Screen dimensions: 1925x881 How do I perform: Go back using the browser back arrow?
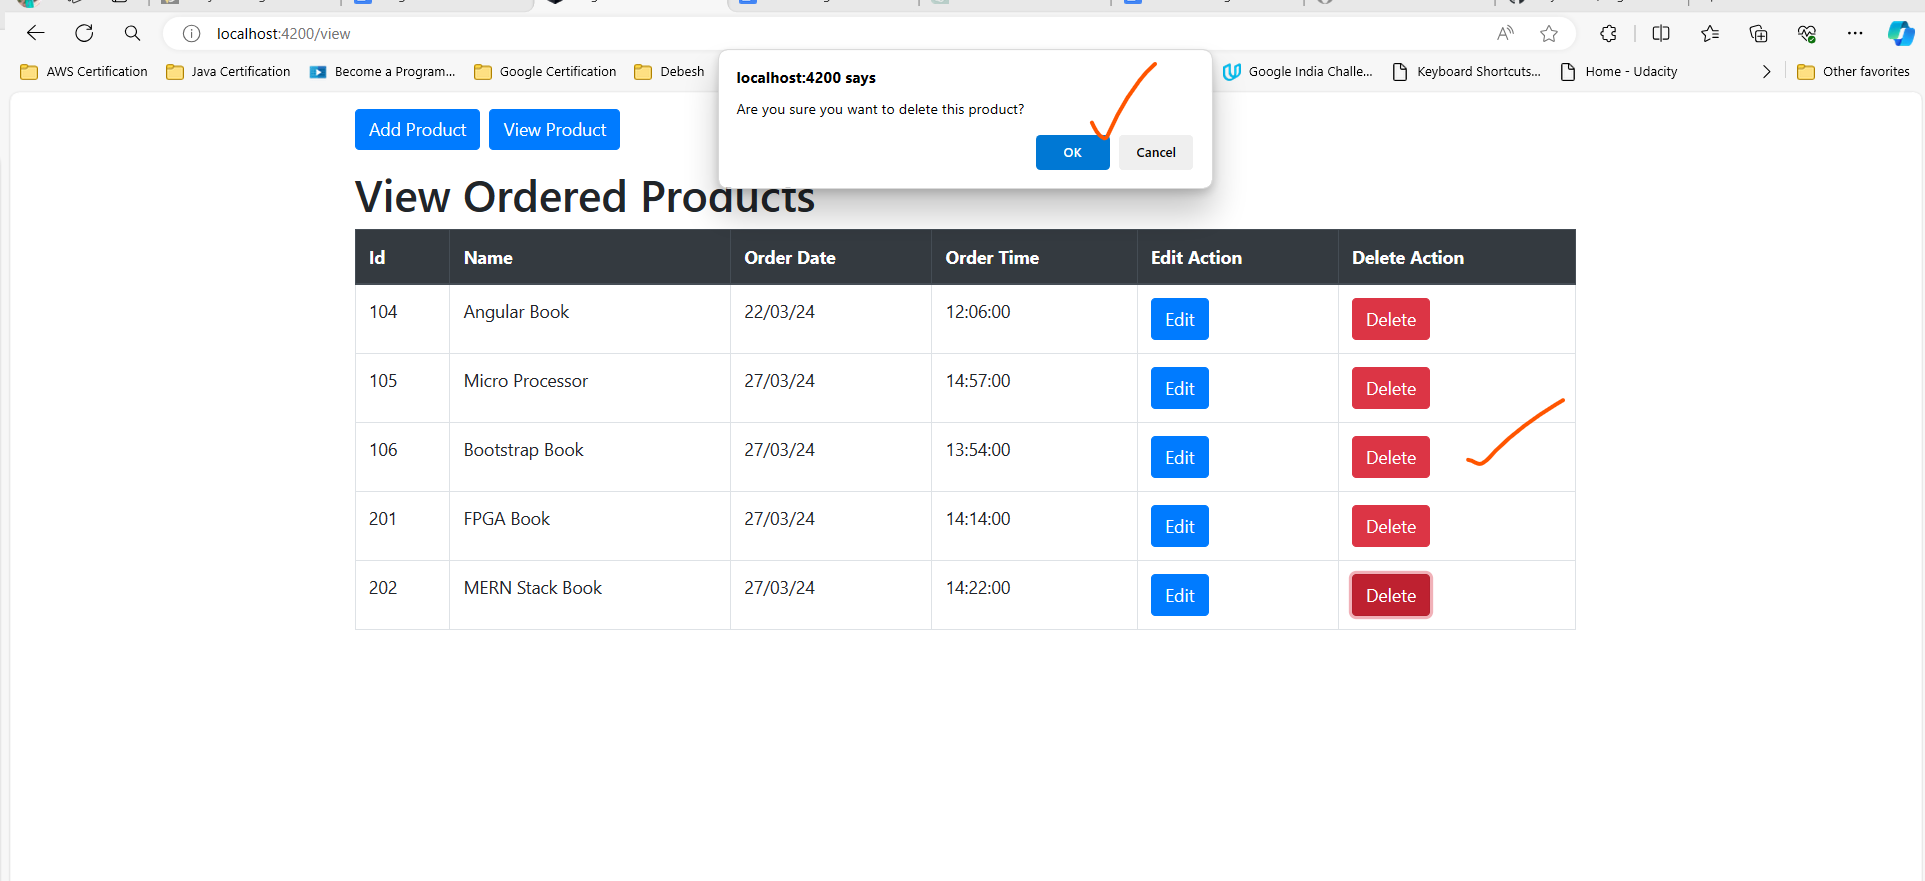(36, 33)
